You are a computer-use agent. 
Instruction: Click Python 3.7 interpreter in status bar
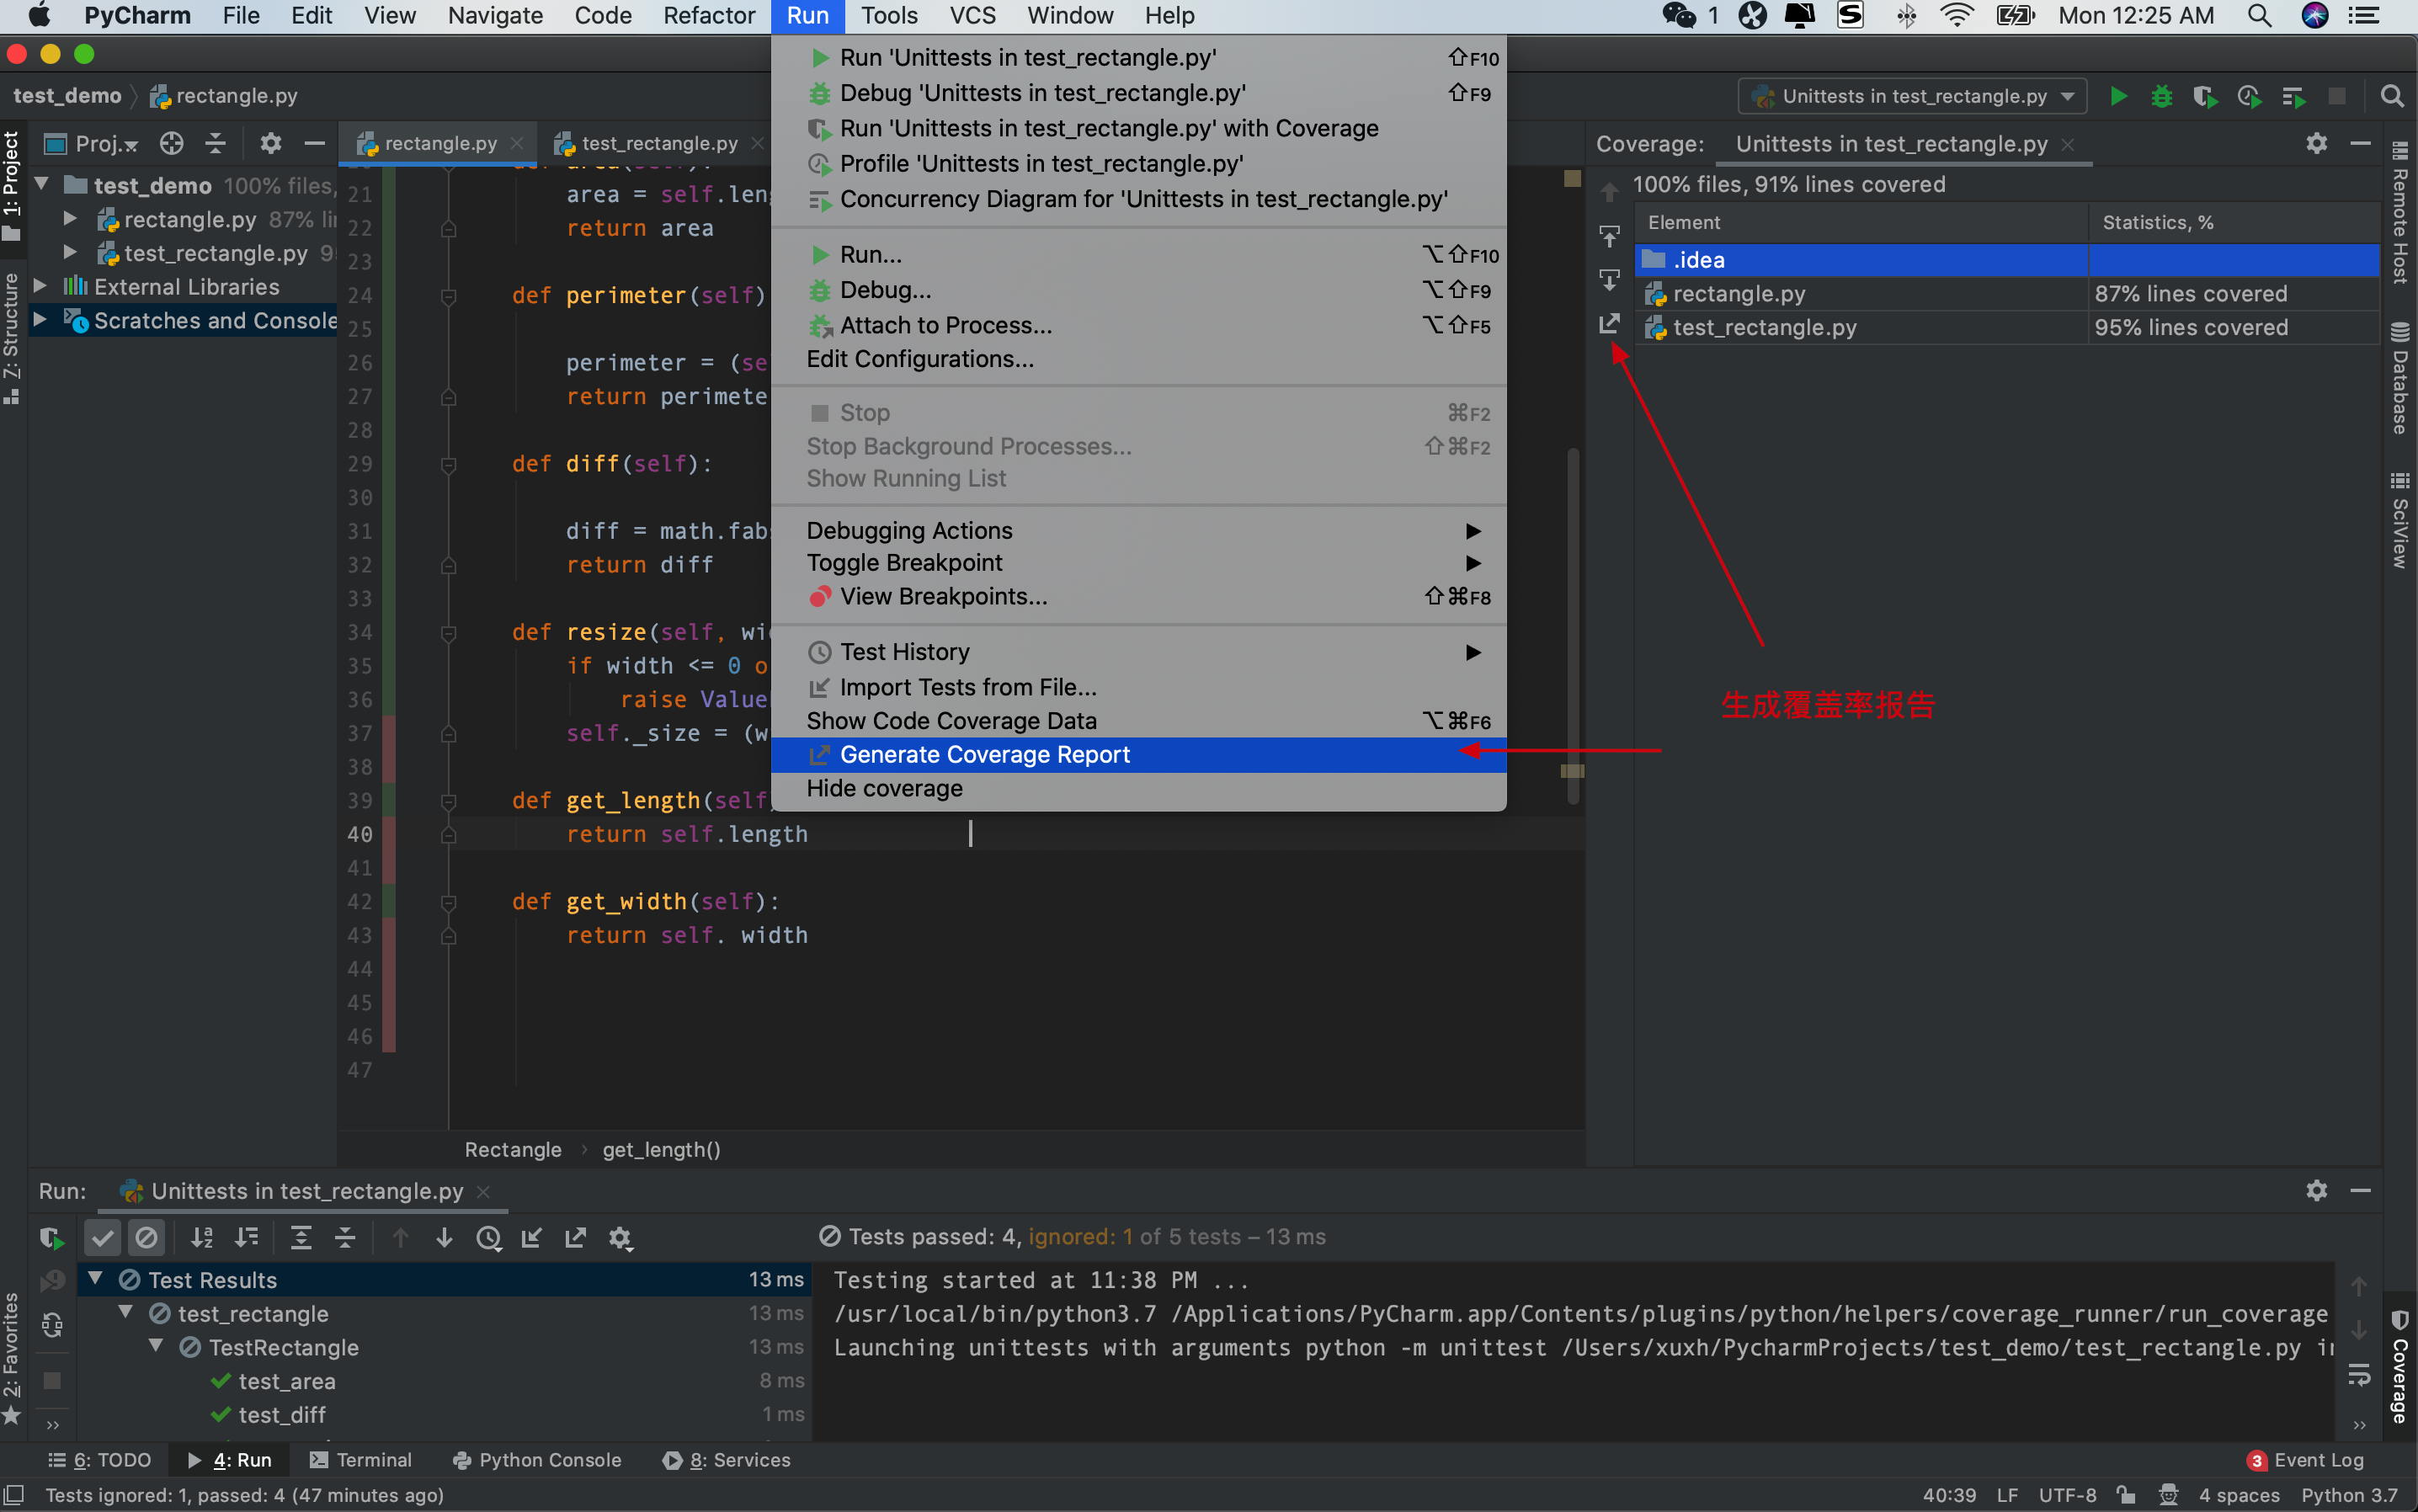tap(2349, 1495)
